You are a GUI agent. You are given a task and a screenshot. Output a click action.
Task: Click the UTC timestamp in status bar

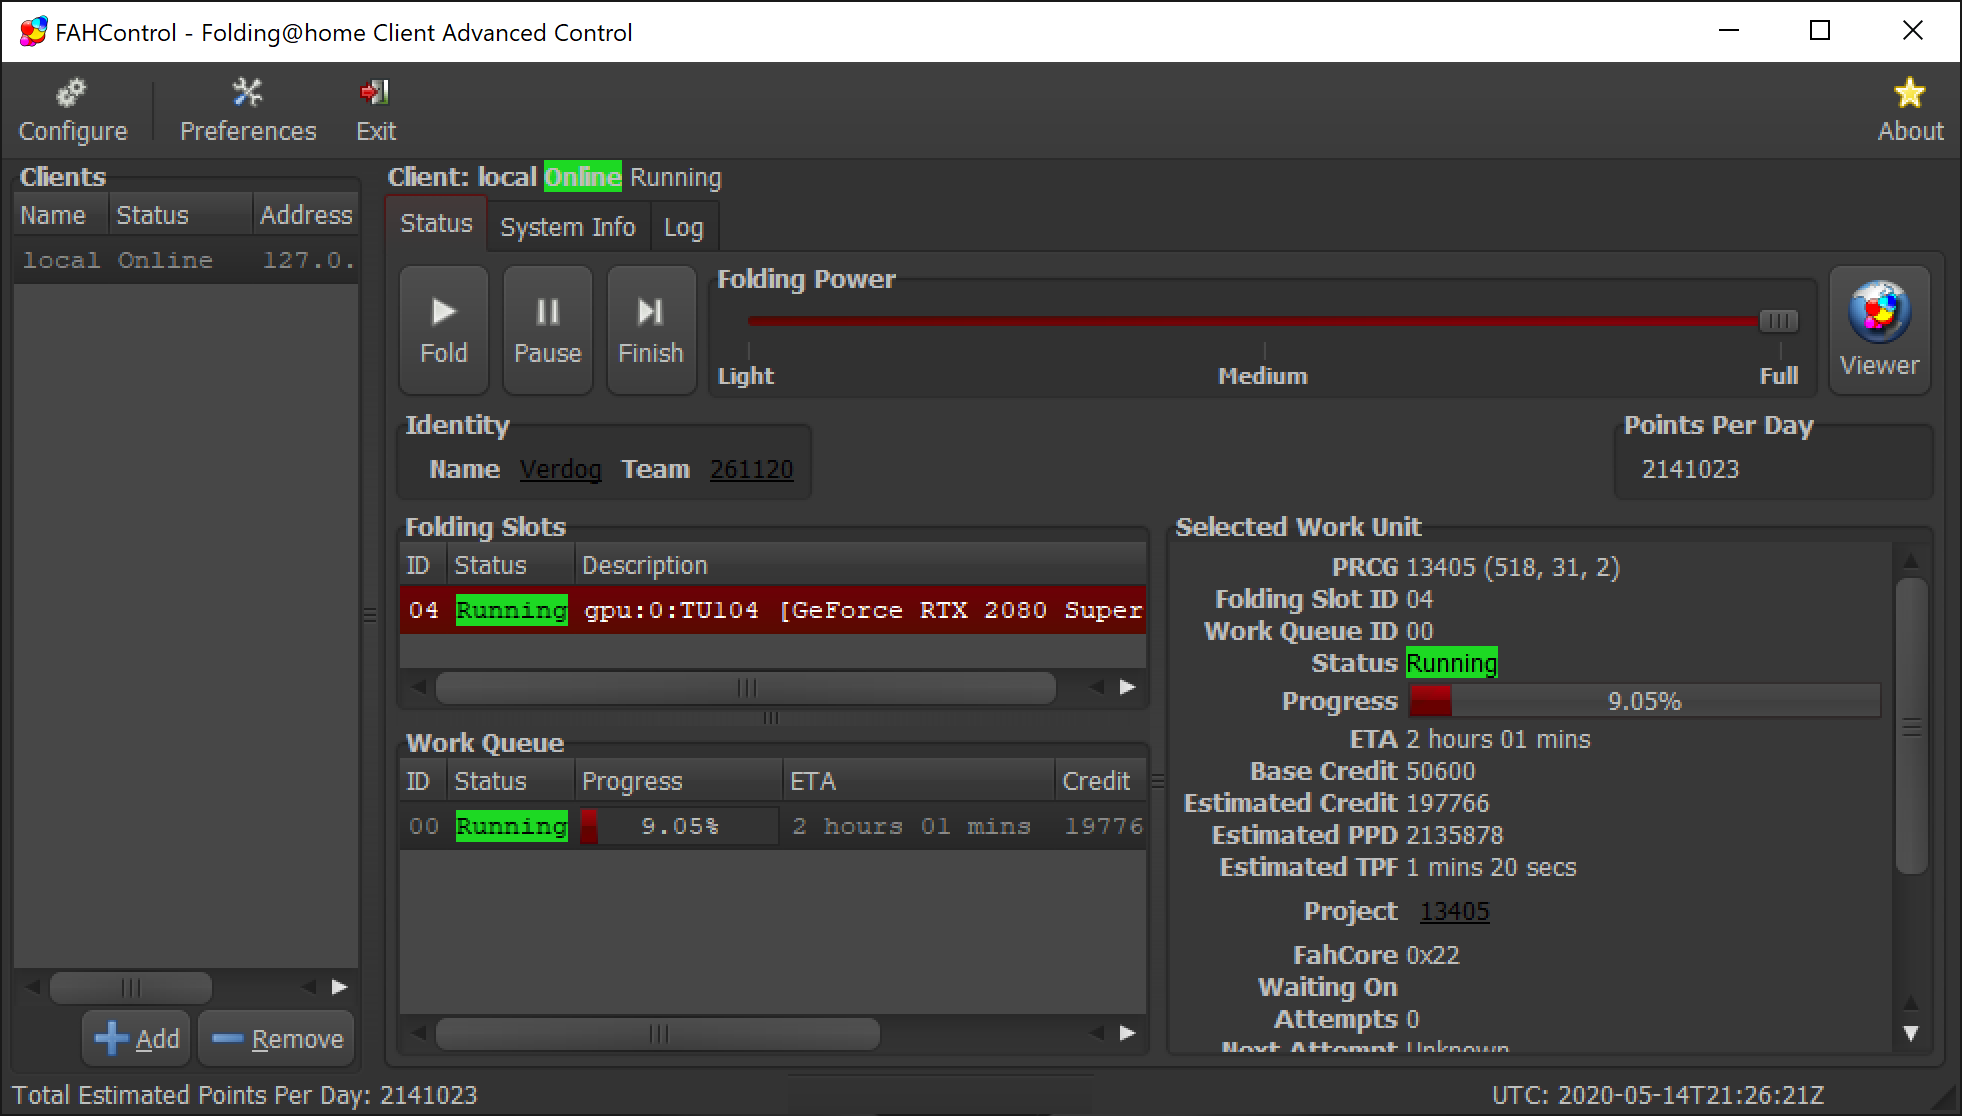point(1658,1095)
